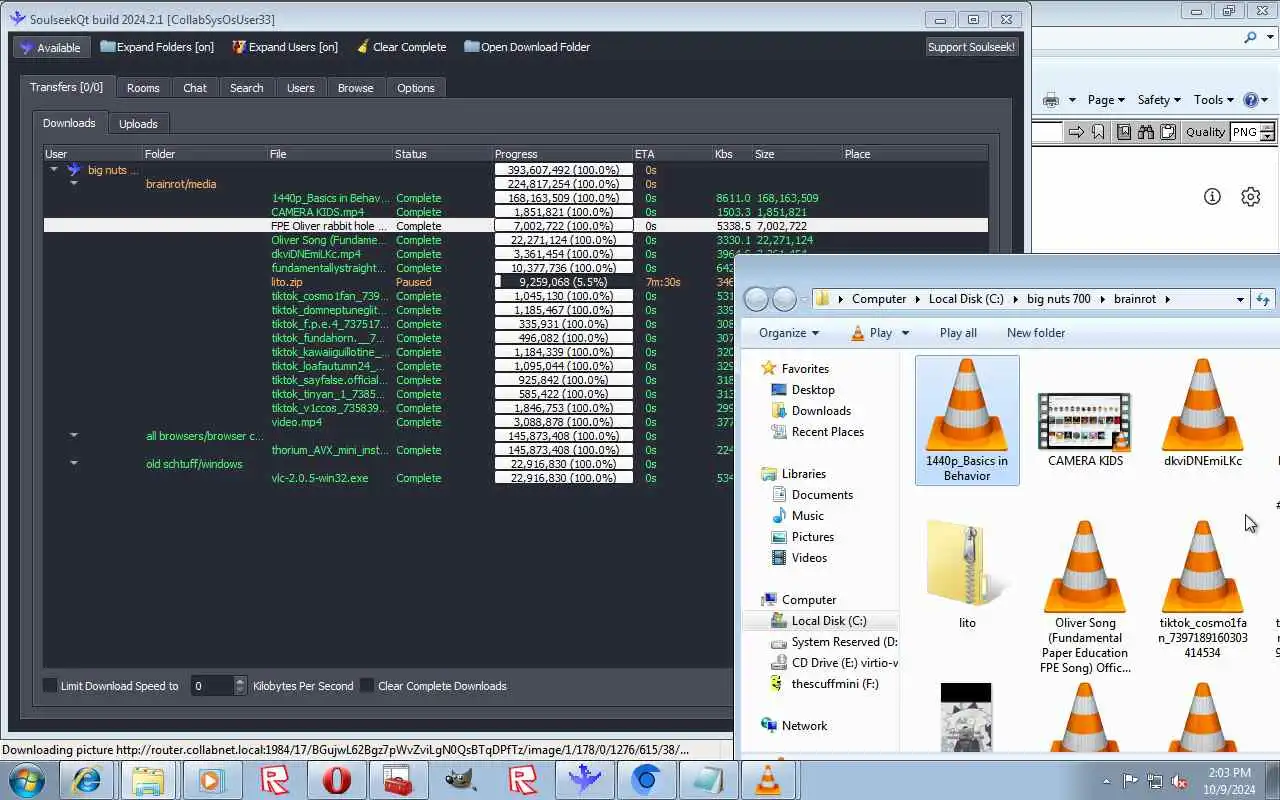1280x800 pixels.
Task: Click vlc-2.0.5-win32.exe progress bar
Action: 564,478
